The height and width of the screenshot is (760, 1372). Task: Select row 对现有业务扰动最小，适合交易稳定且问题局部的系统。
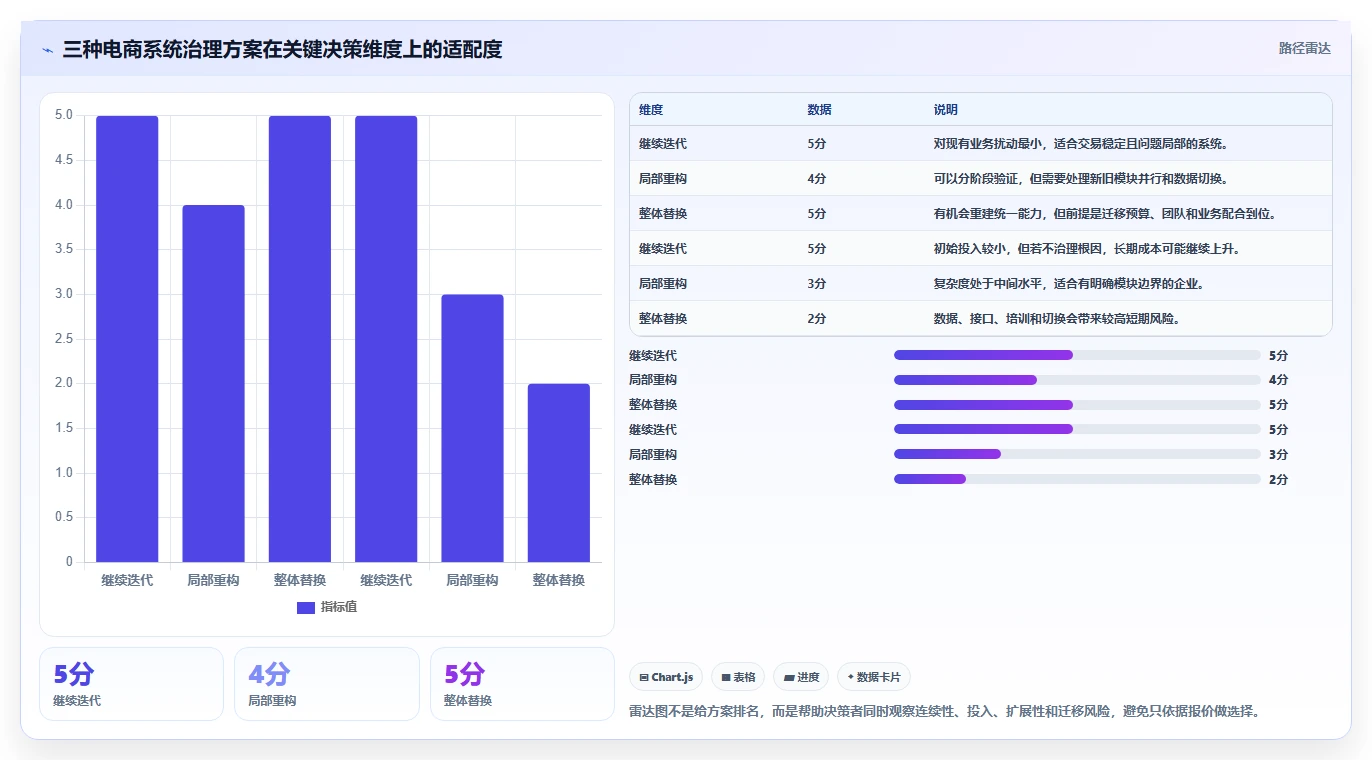click(981, 144)
